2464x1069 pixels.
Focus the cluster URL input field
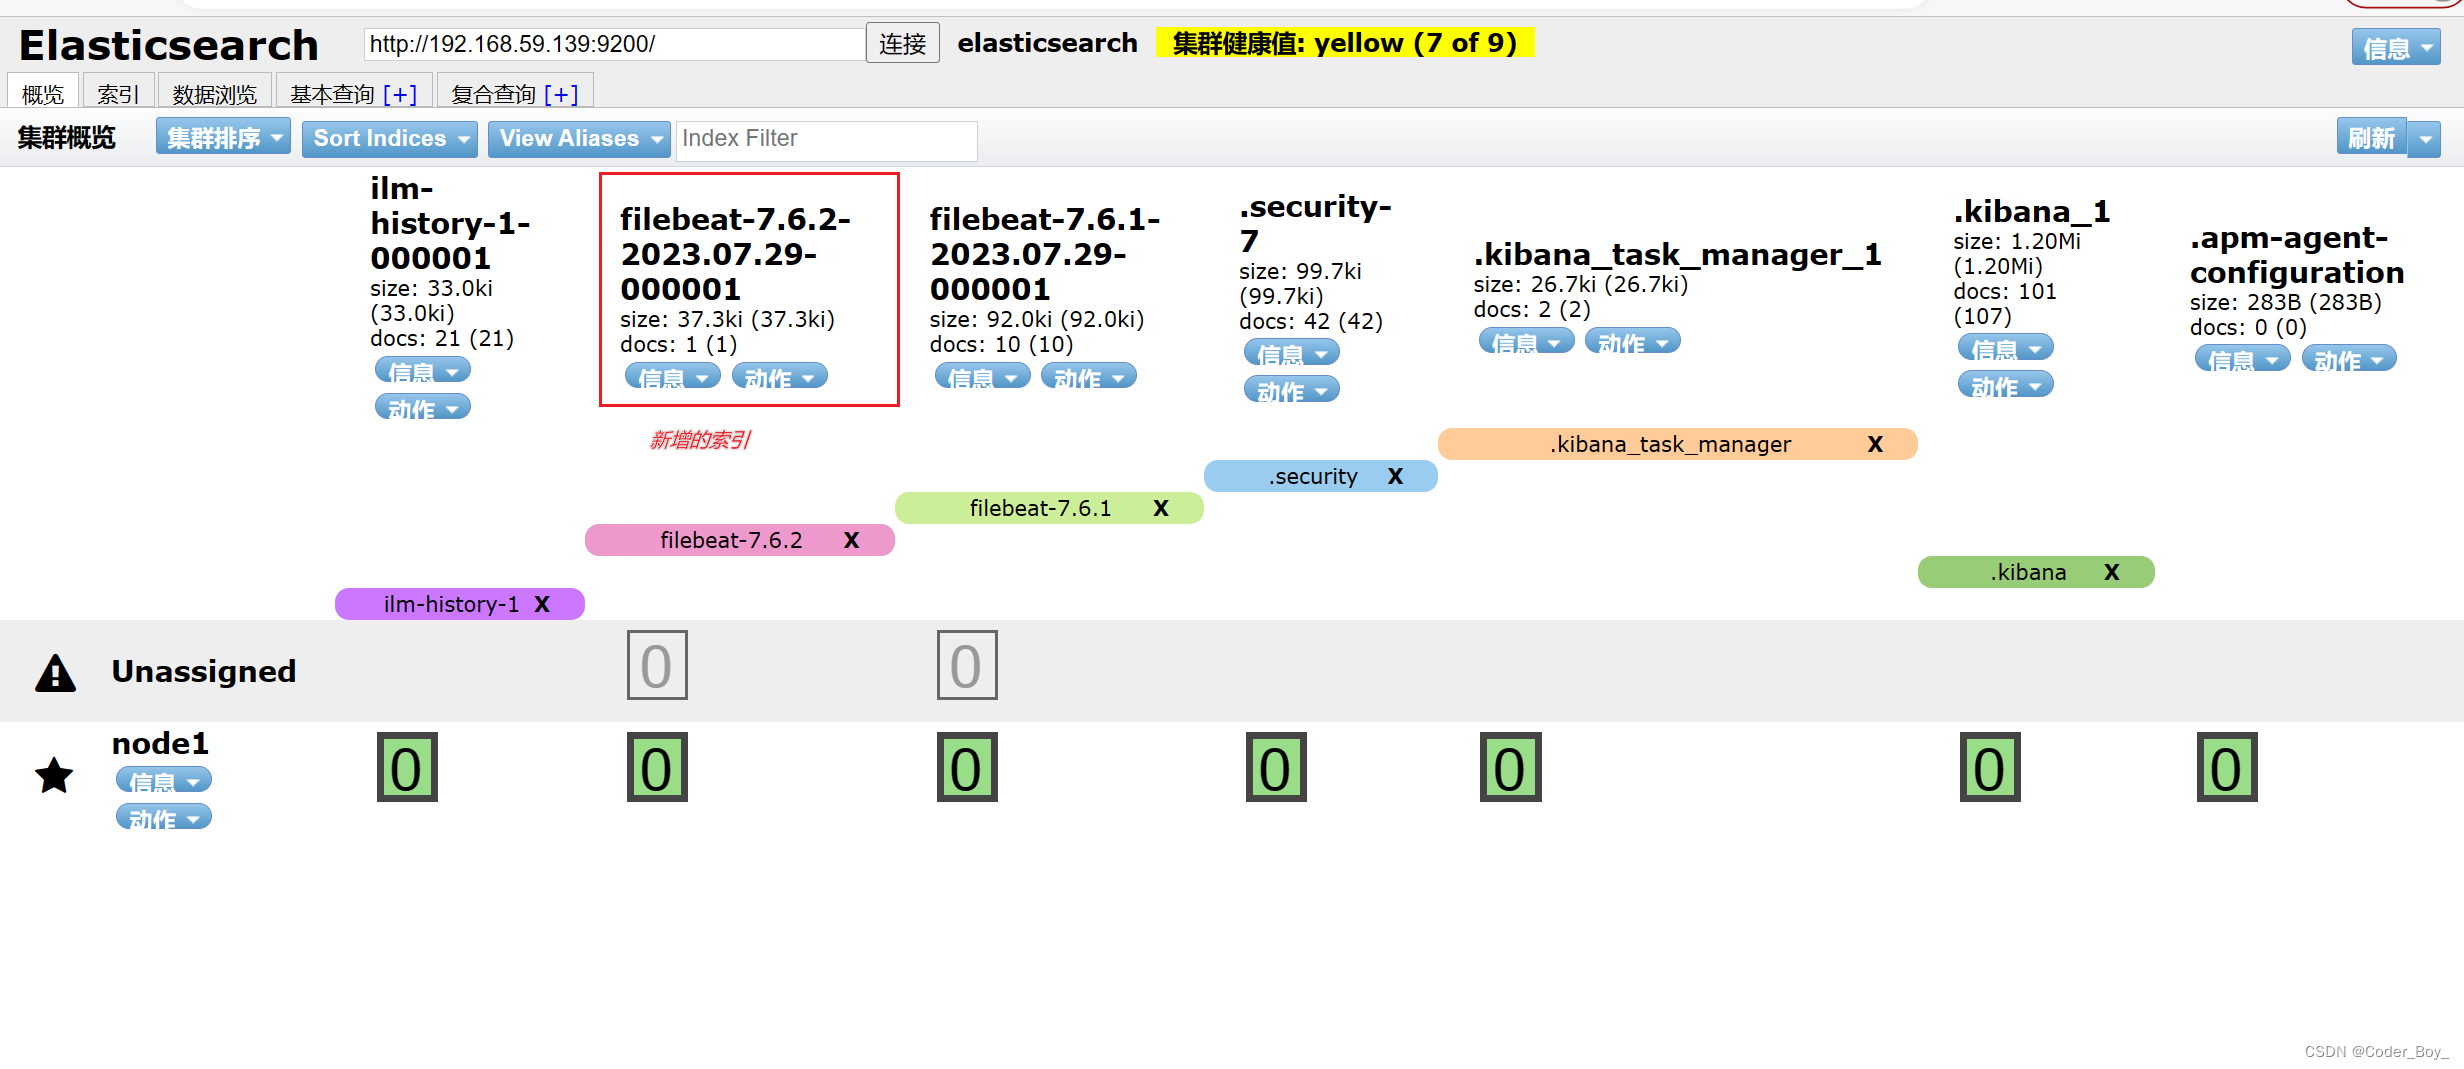pyautogui.click(x=614, y=44)
